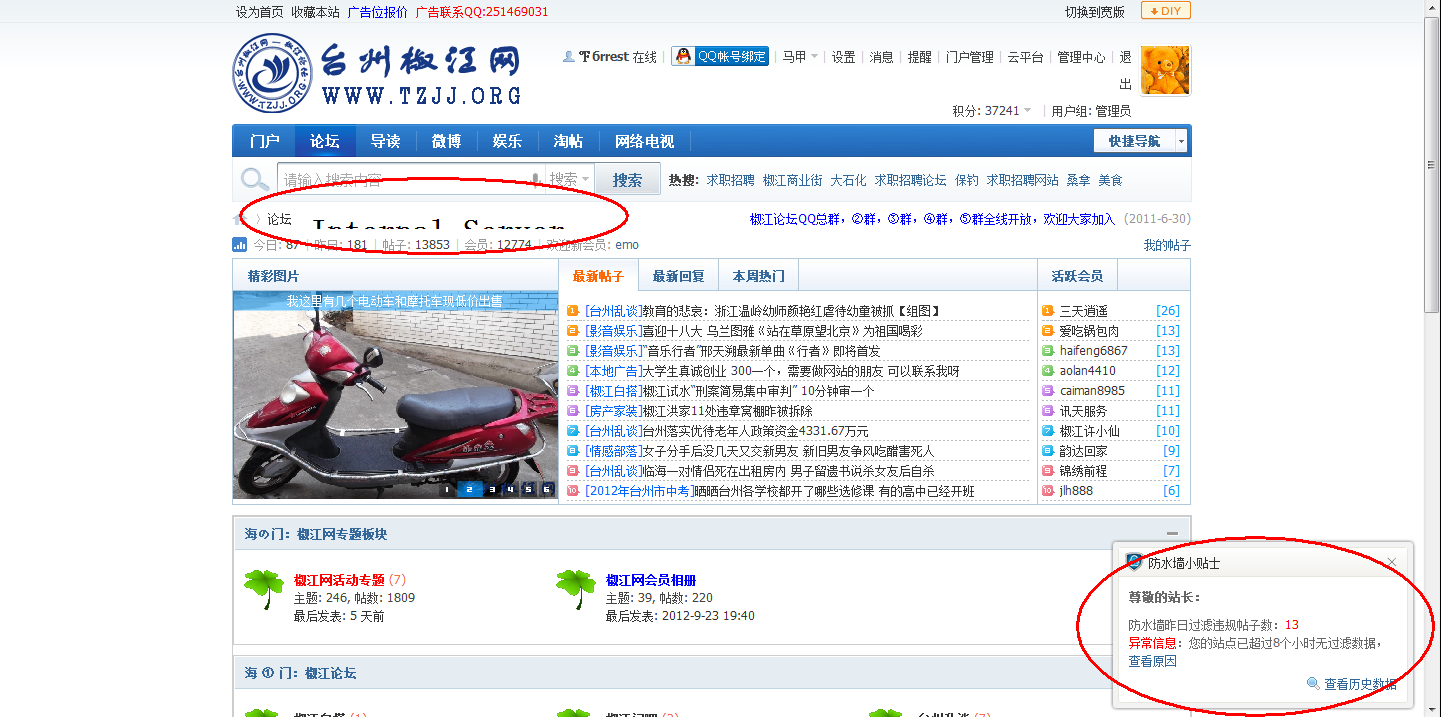Open the 消息 link in the user bar
Screen dimensions: 1441x717
[881, 57]
